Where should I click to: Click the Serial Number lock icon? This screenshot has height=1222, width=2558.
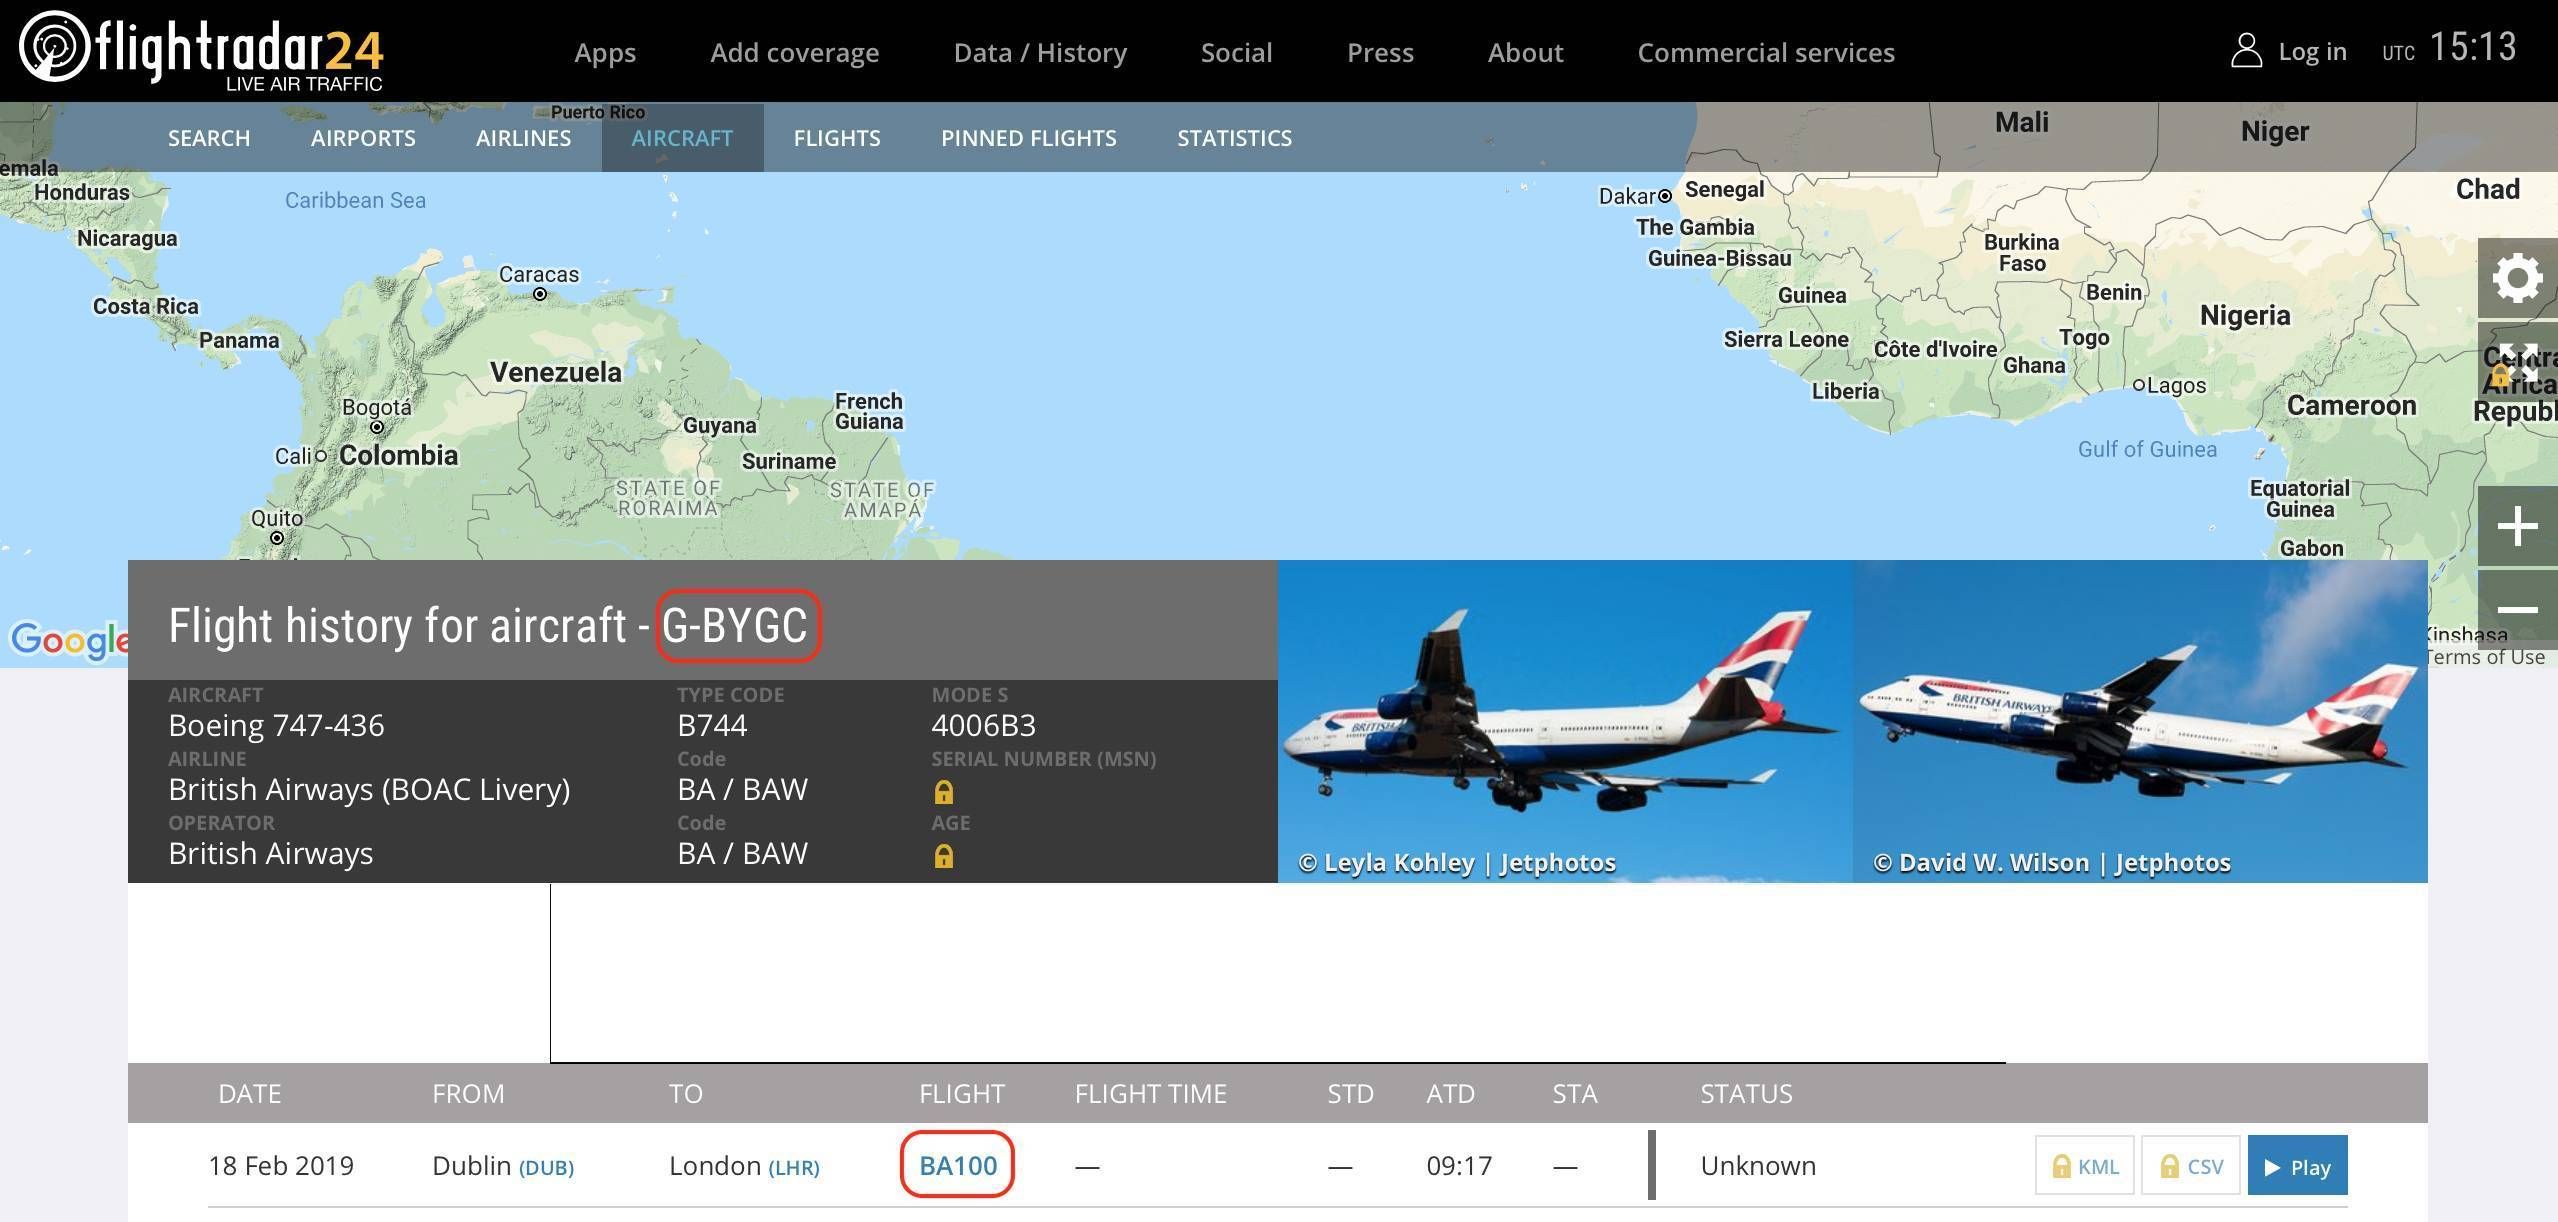[x=943, y=792]
